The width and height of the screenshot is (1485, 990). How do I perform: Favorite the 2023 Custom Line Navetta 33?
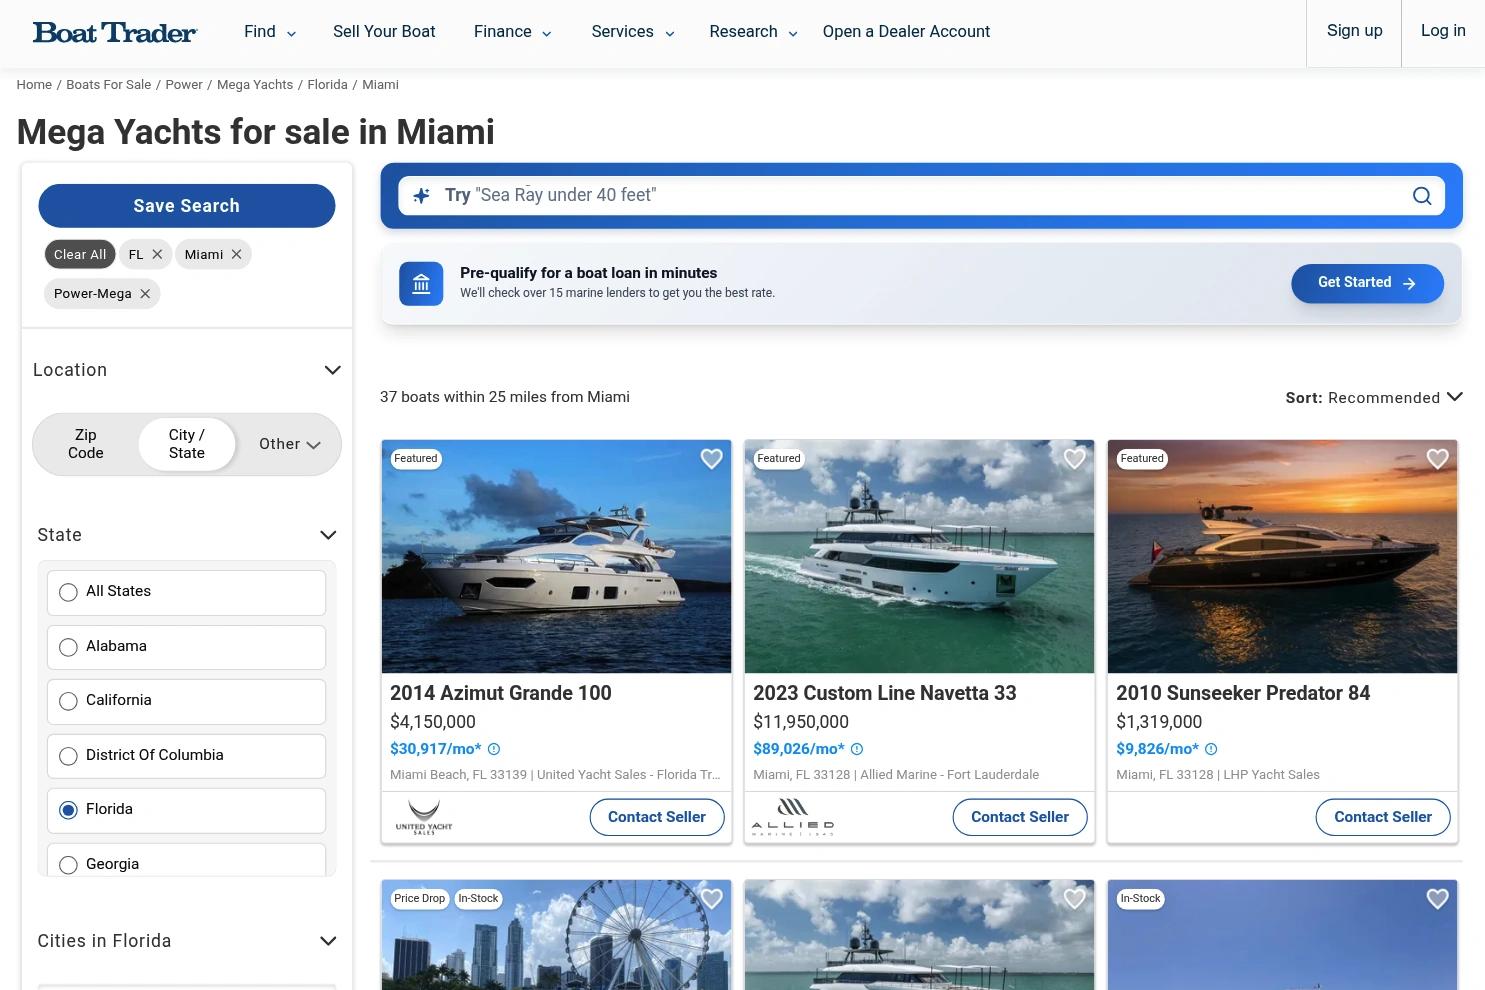point(1074,459)
